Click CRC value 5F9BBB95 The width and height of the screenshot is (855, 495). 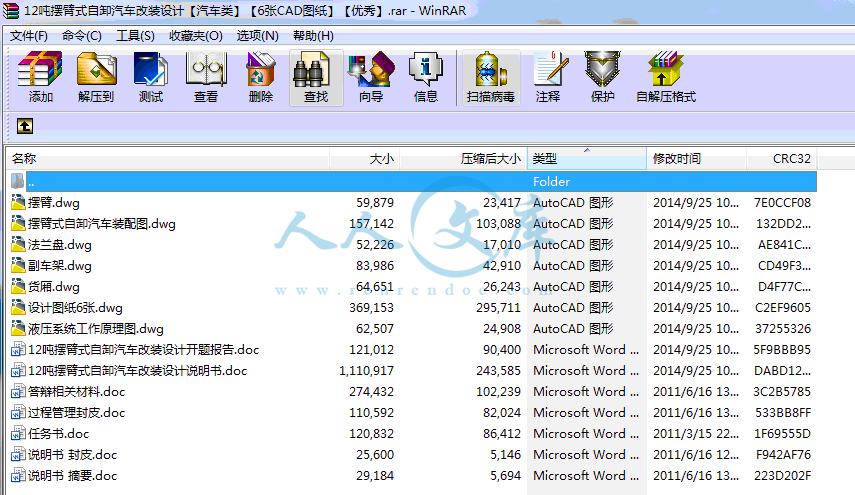tap(782, 349)
